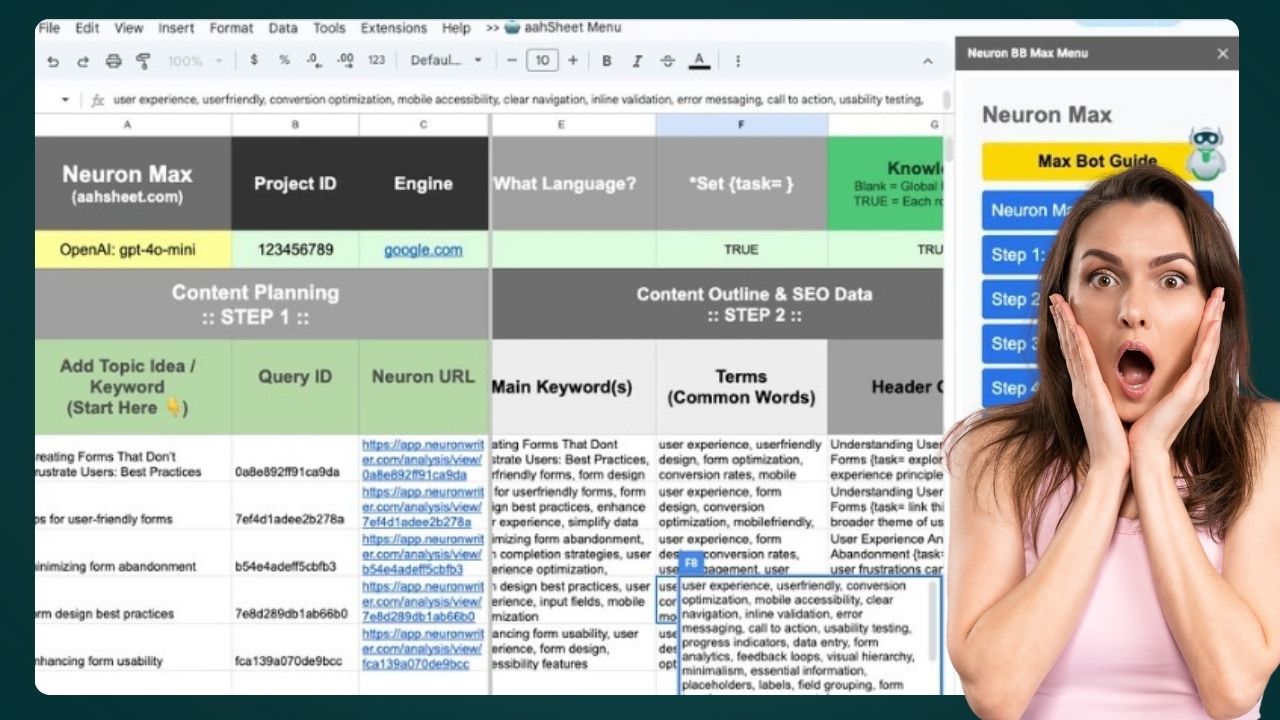Open the Data menu
This screenshot has width=1280, height=720.
click(283, 28)
